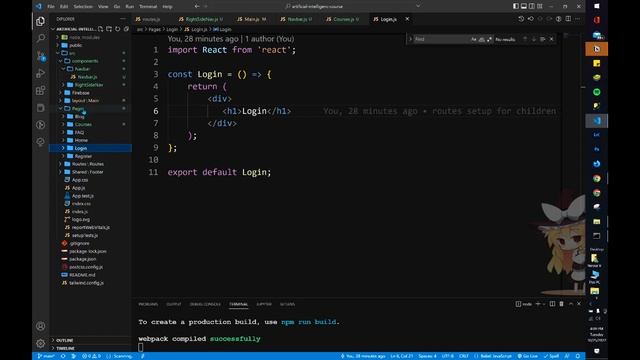This screenshot has width=640, height=360.
Task: Click the Spotify icon in the taskbar
Action: (x=596, y=92)
